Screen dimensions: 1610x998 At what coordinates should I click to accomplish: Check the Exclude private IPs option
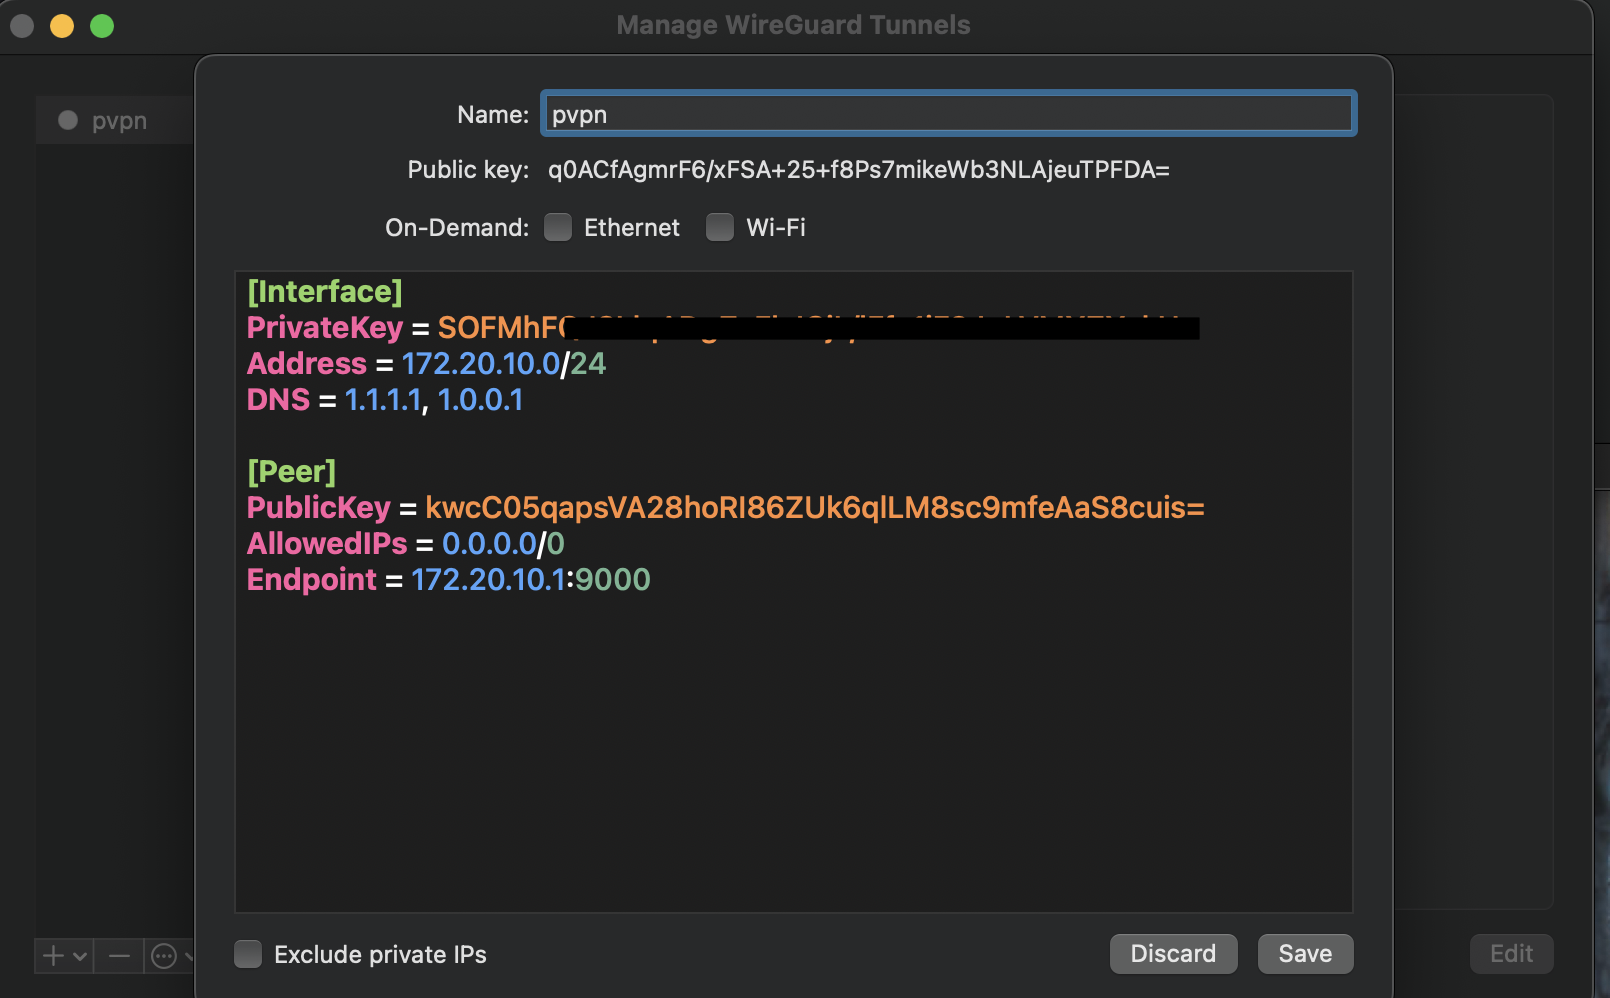[x=248, y=954]
